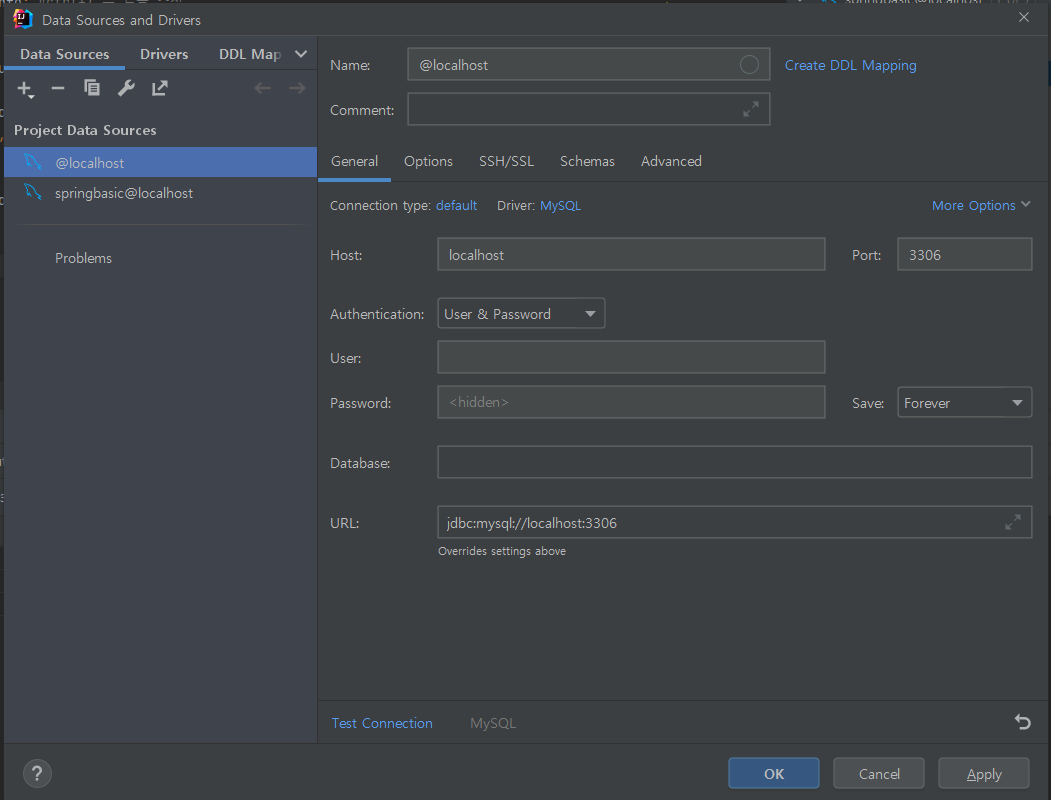1051x800 pixels.
Task: Click the Password input field
Action: tap(631, 402)
